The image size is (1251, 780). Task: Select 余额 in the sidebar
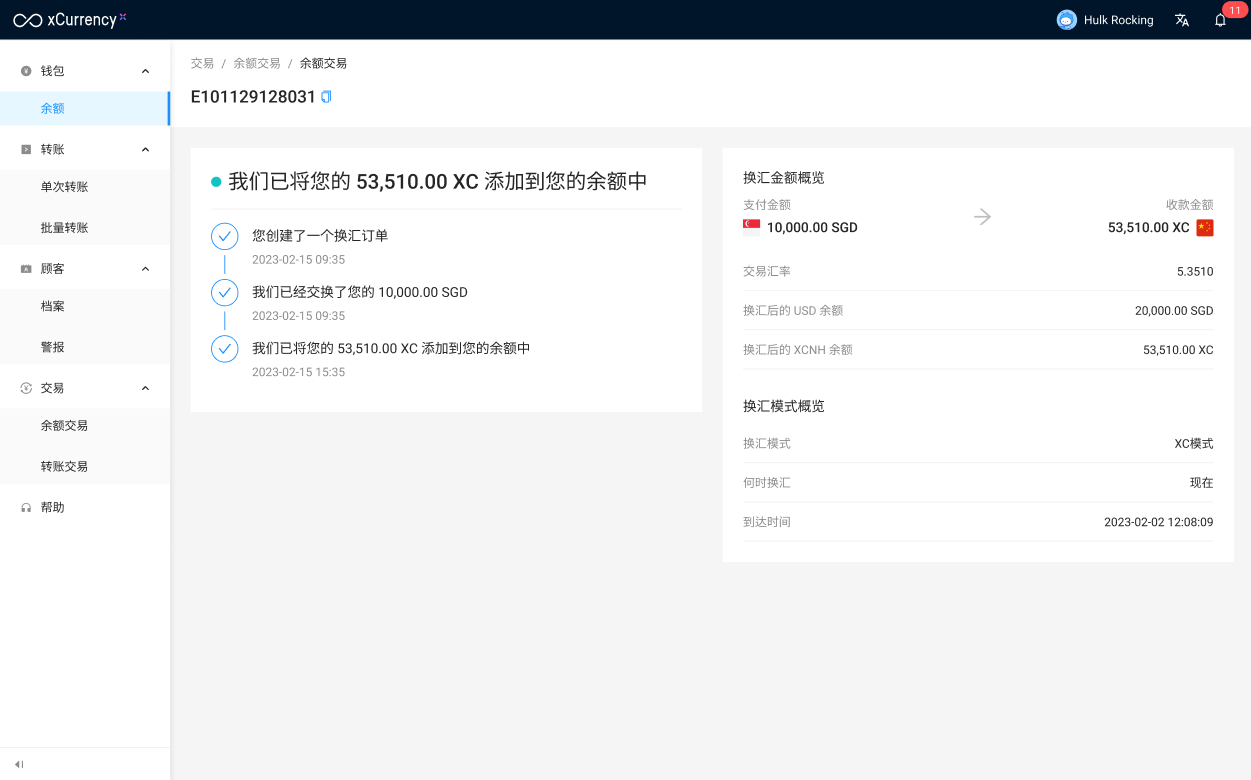pos(85,108)
